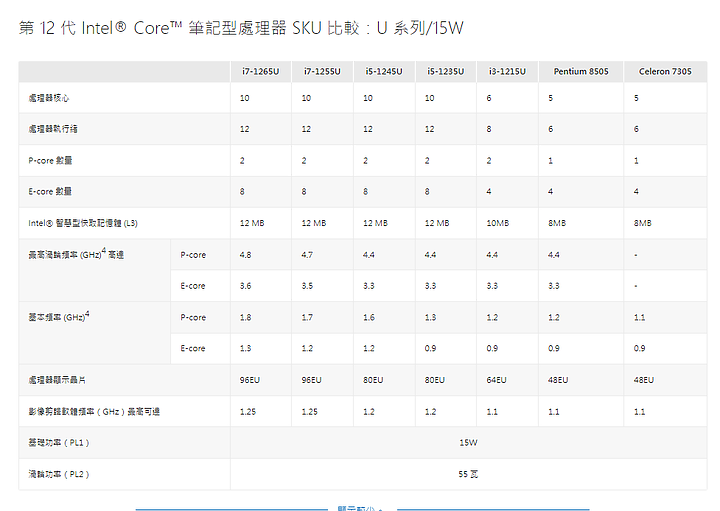This screenshot has height=511, width=720.
Task: Click the 1.3 E-core base frequency for i7-1265U
Action: 246,348
